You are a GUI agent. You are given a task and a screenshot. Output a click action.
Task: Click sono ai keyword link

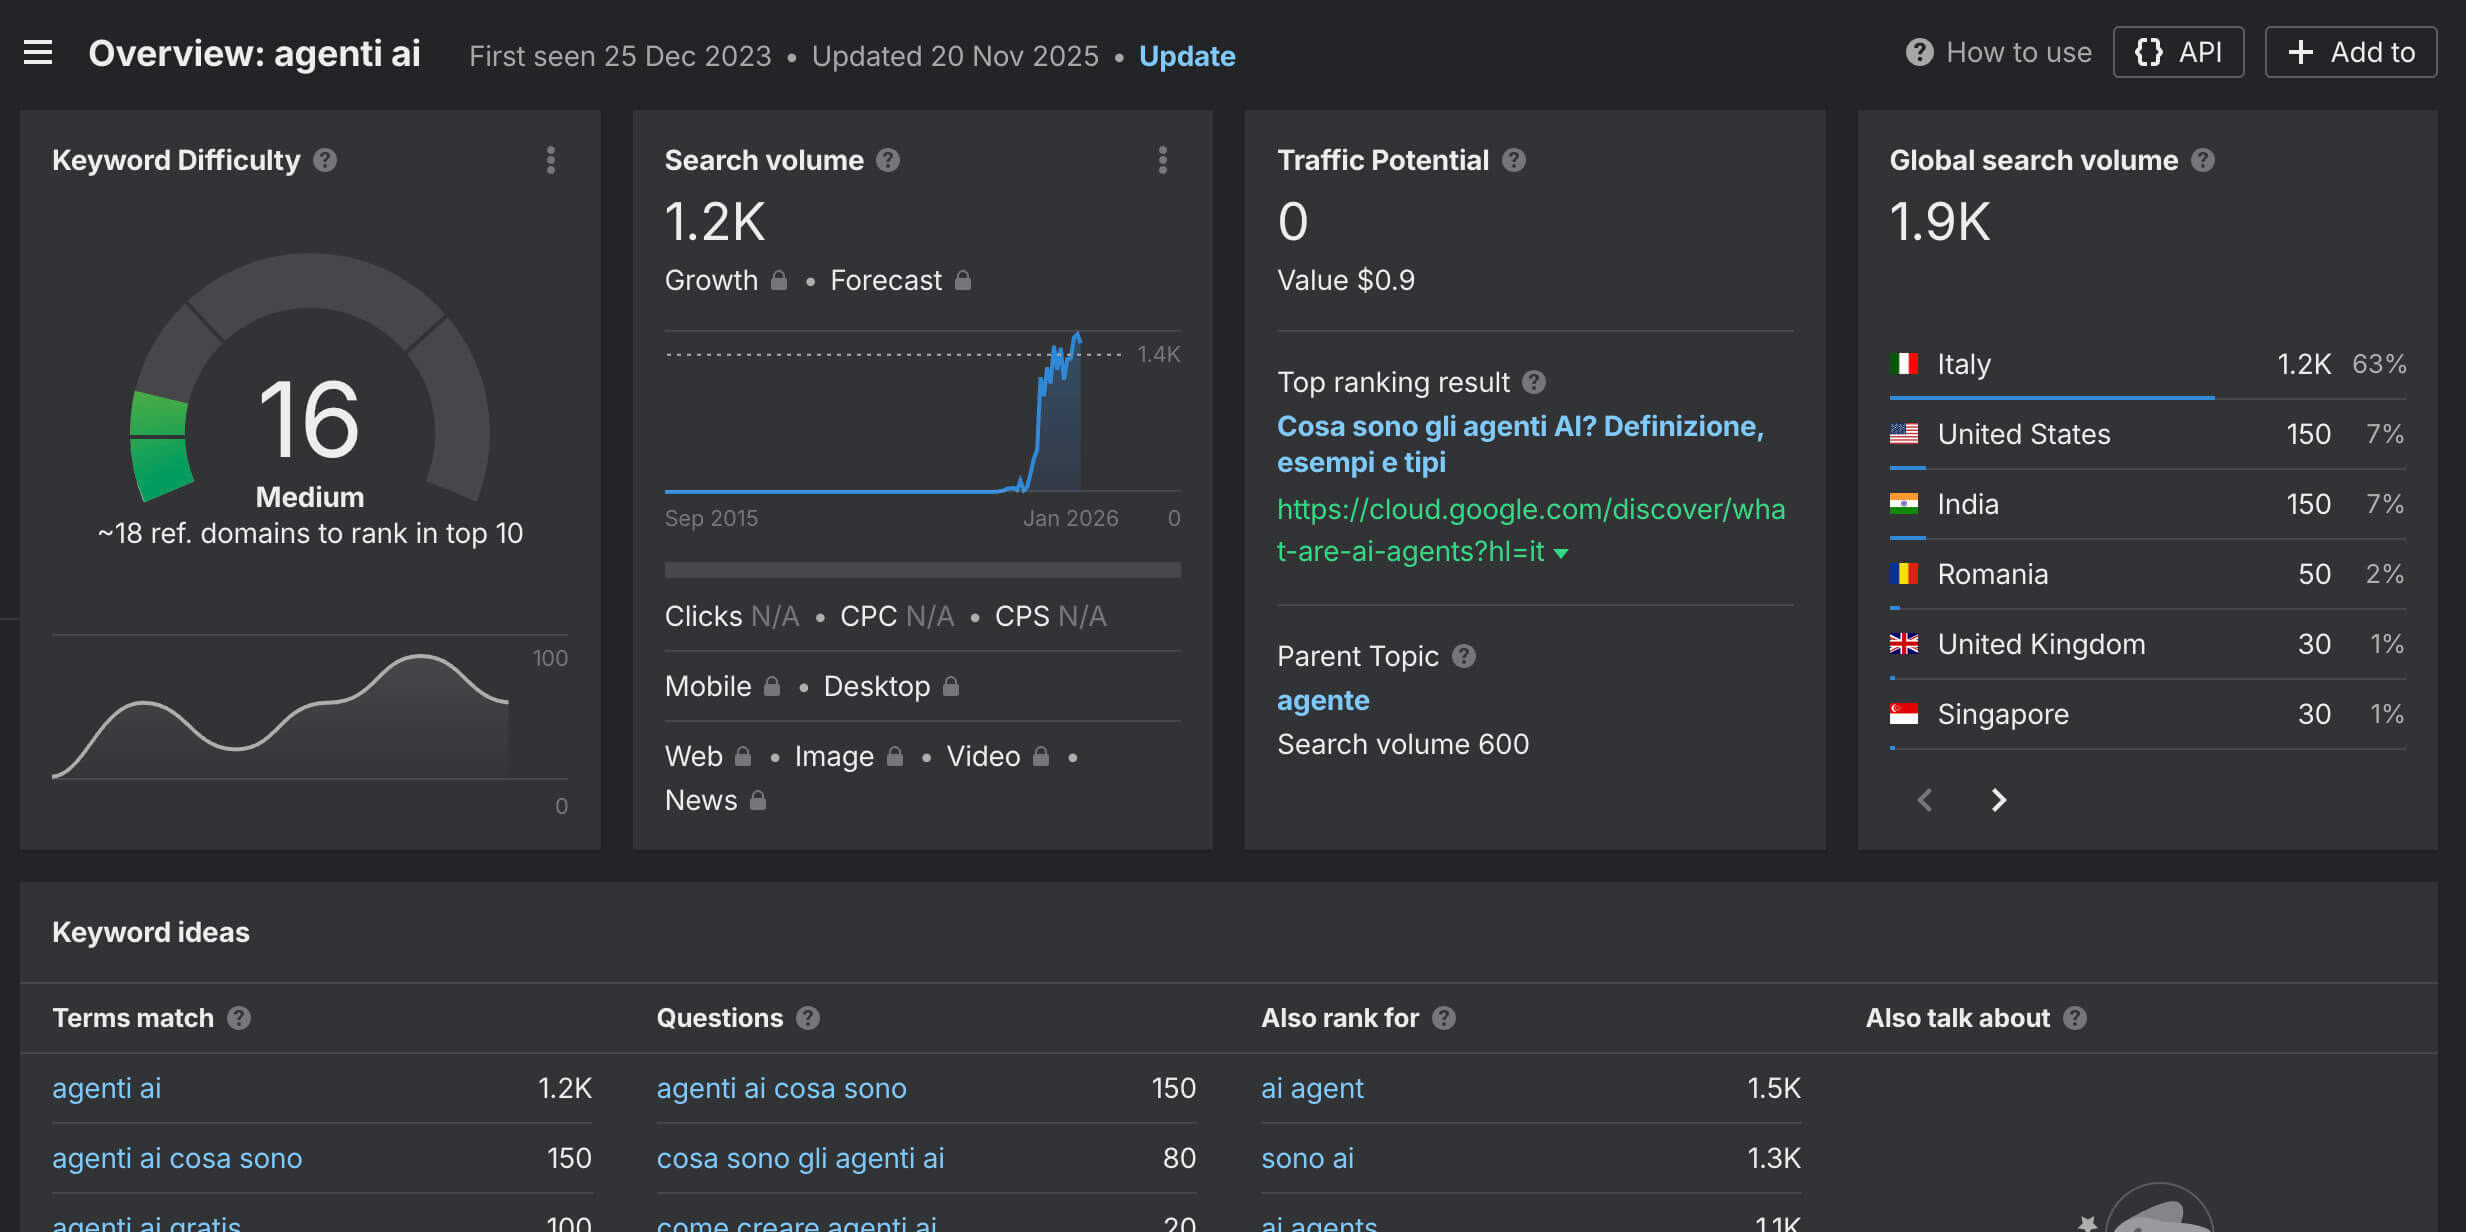click(x=1307, y=1158)
